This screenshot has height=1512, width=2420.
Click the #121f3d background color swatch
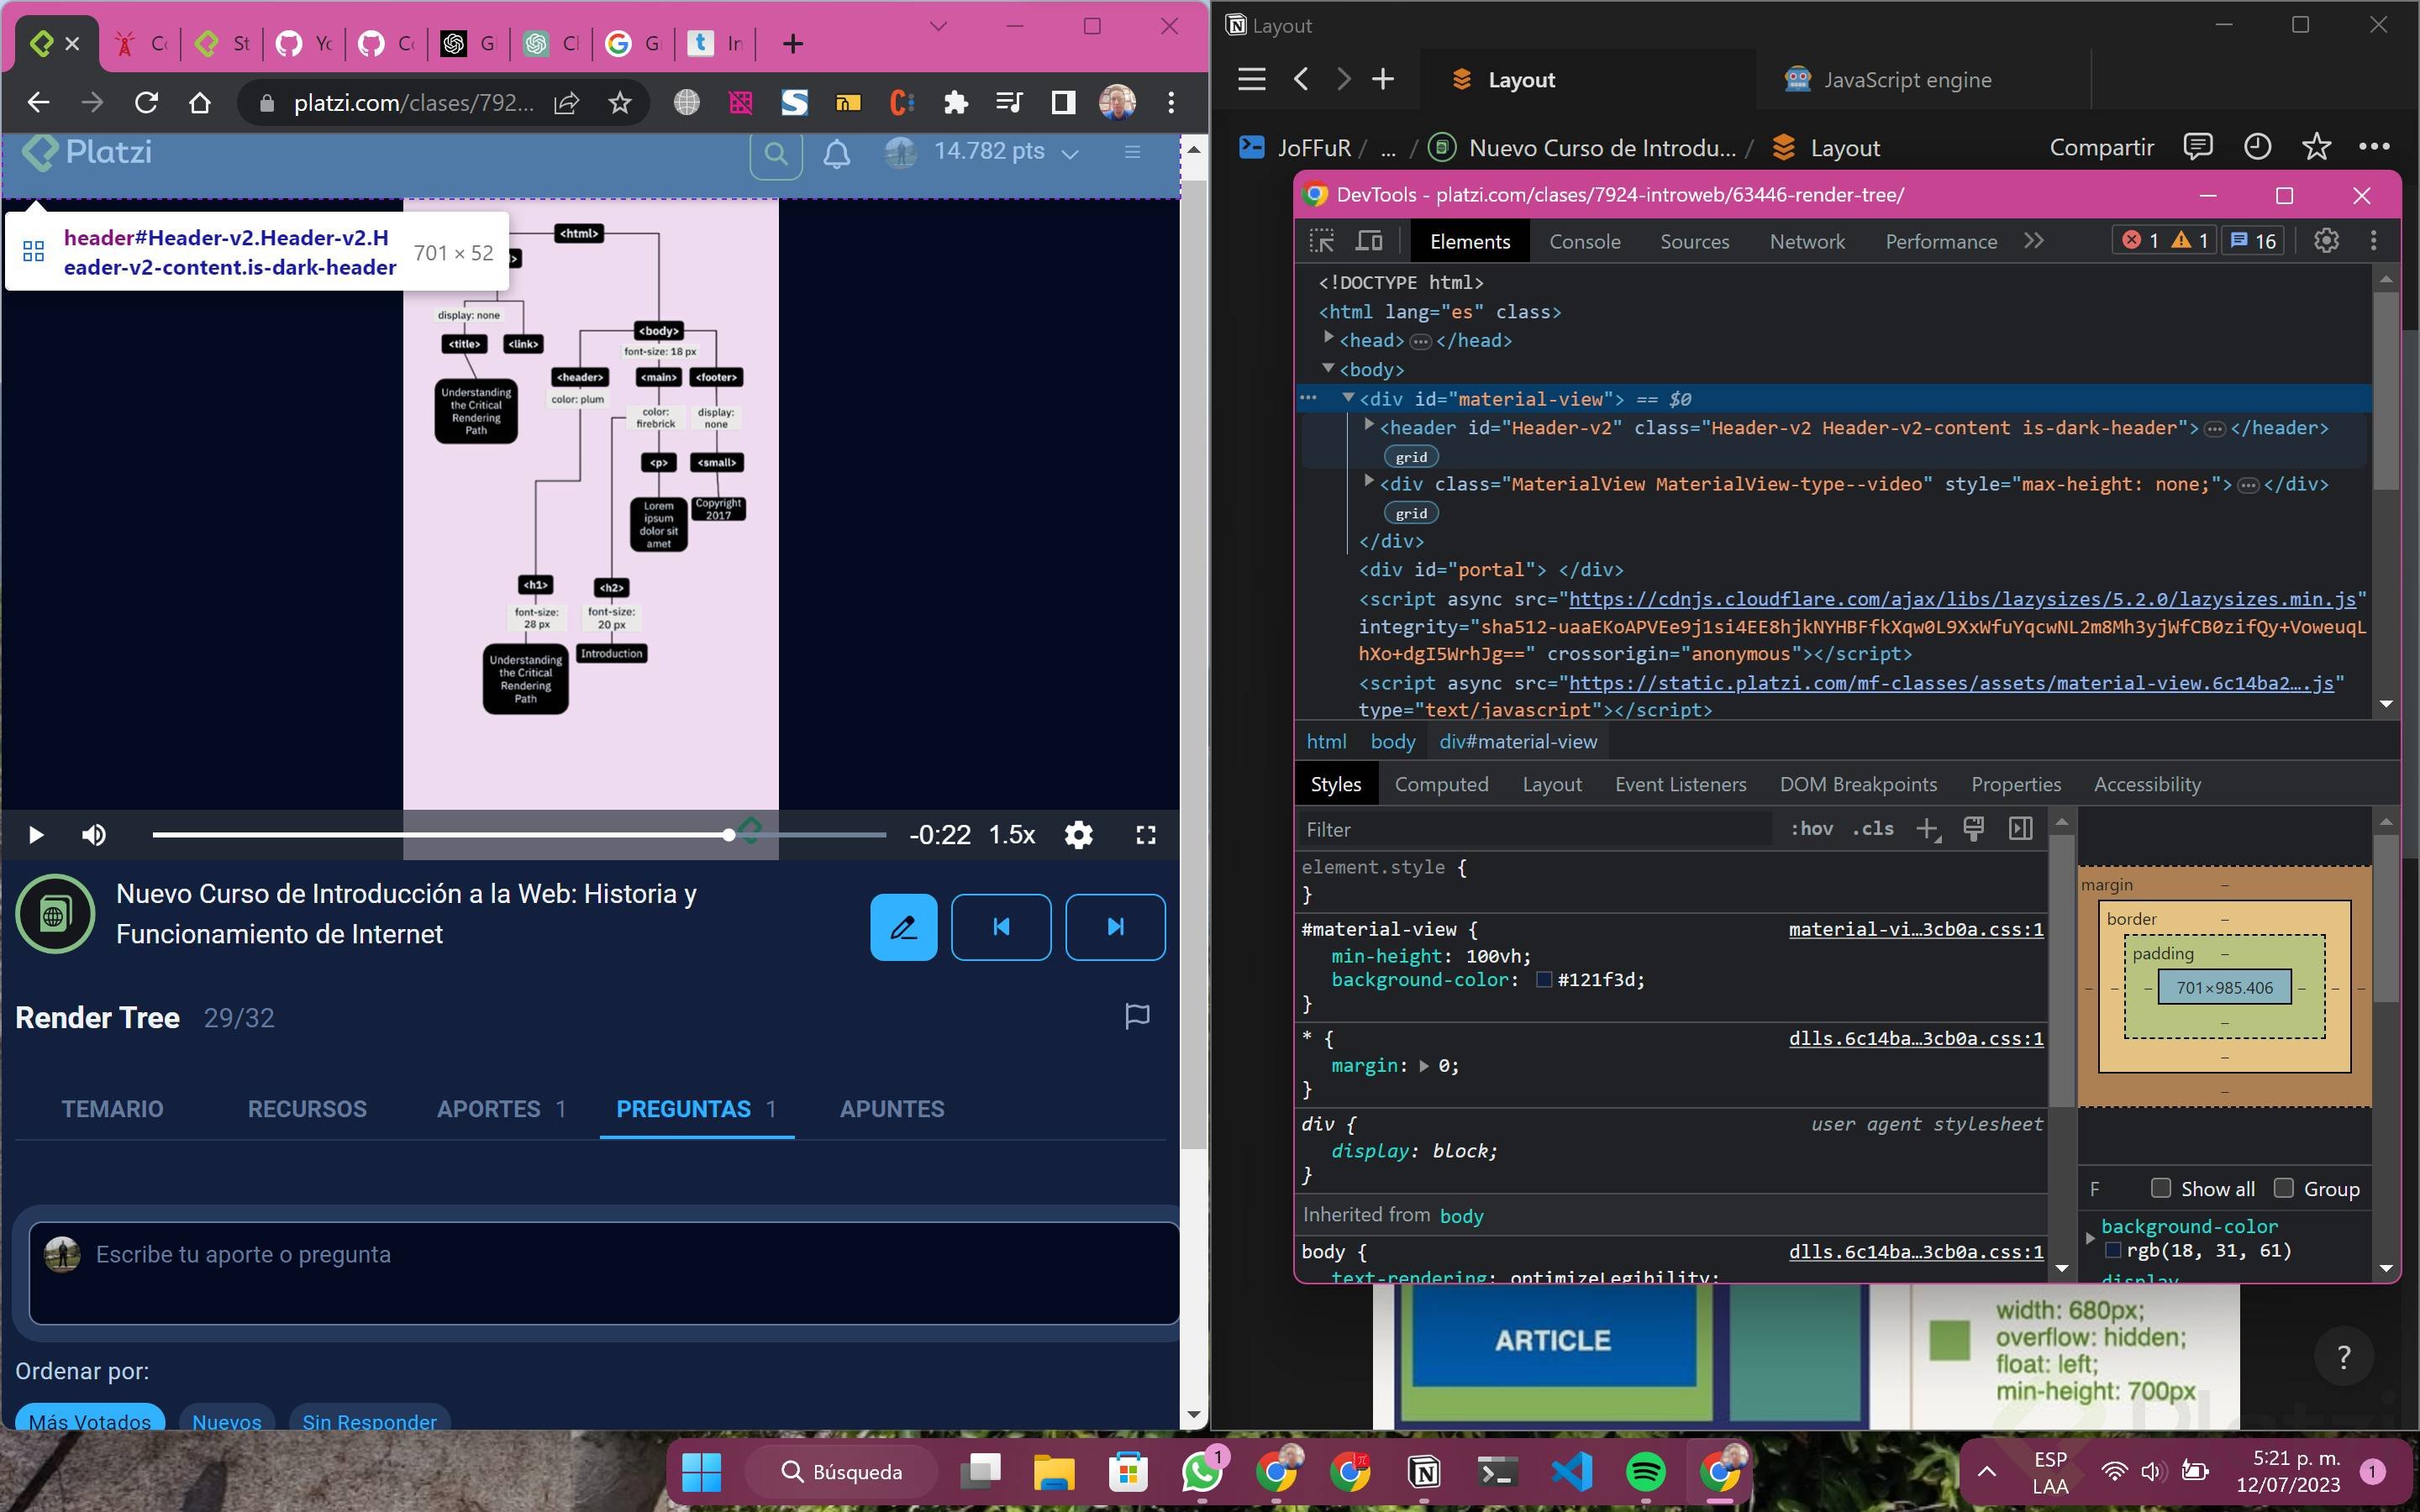tap(1544, 980)
